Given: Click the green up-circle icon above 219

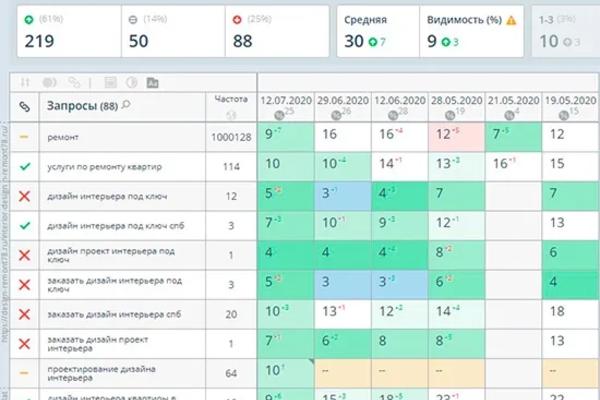Looking at the screenshot, I should [29, 20].
